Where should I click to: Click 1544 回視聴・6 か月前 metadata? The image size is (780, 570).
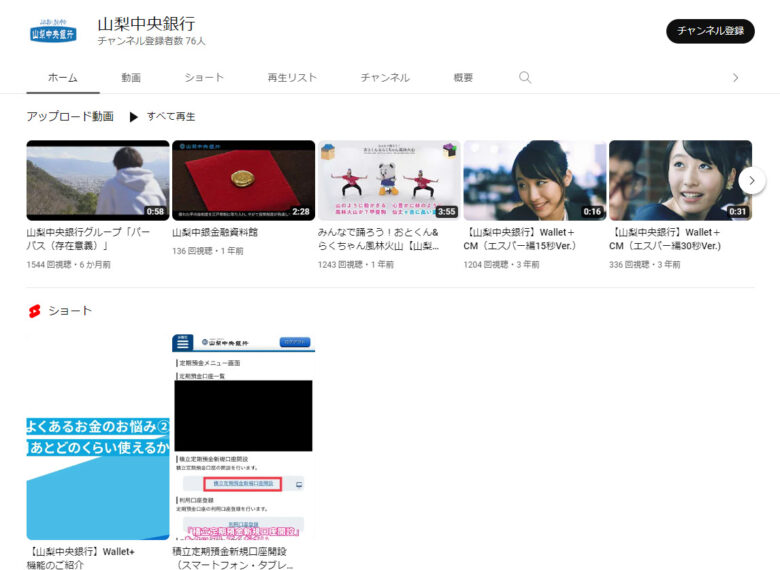[69, 265]
